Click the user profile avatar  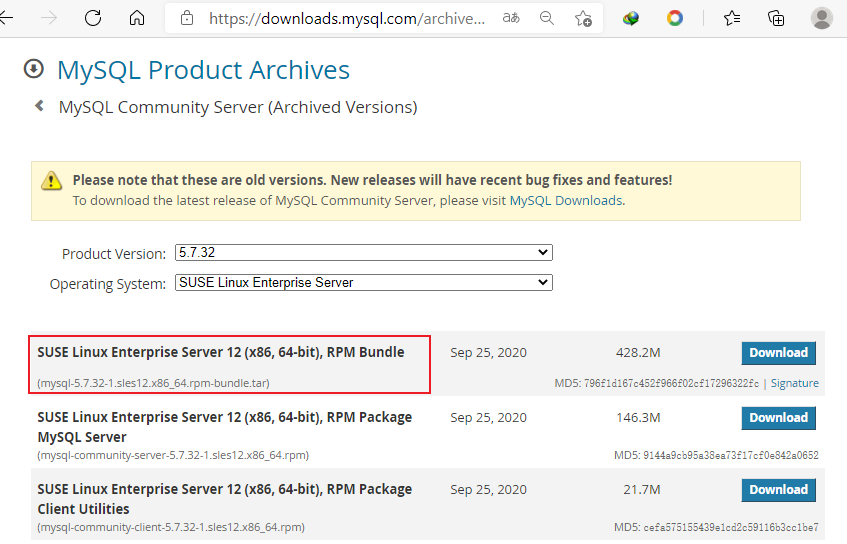point(822,18)
